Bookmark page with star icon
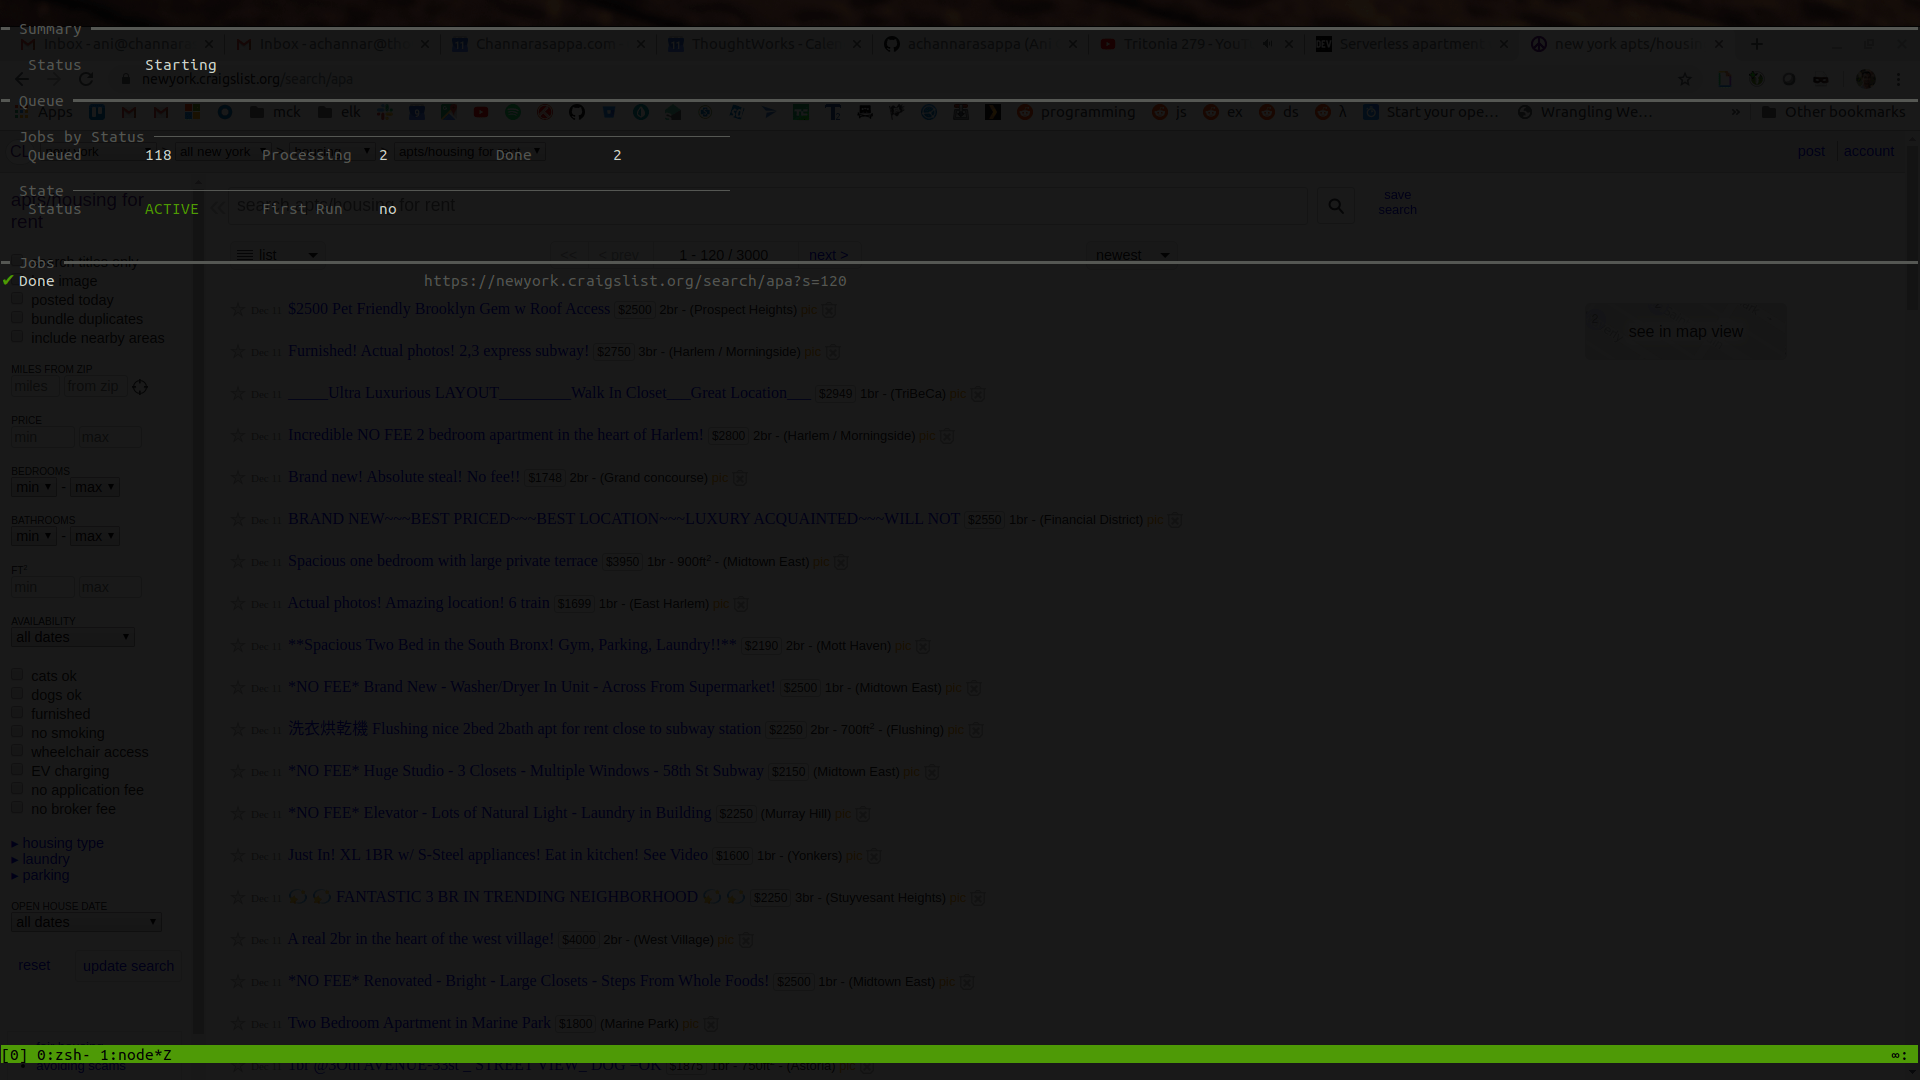Viewport: 1920px width, 1080px height. point(1685,79)
